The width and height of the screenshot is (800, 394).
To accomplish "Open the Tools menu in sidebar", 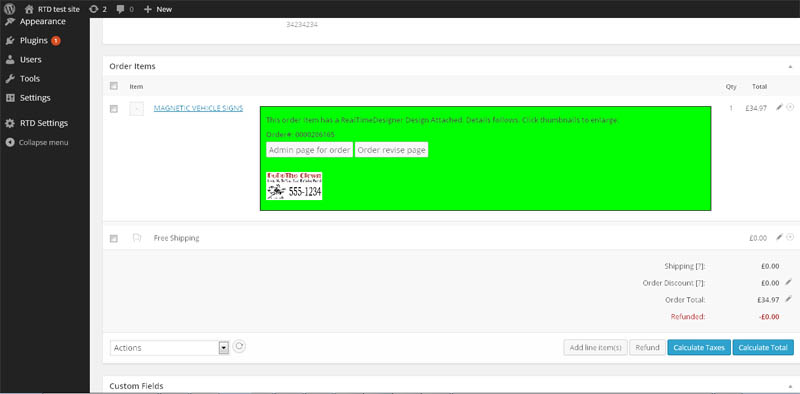I will click(x=30, y=79).
